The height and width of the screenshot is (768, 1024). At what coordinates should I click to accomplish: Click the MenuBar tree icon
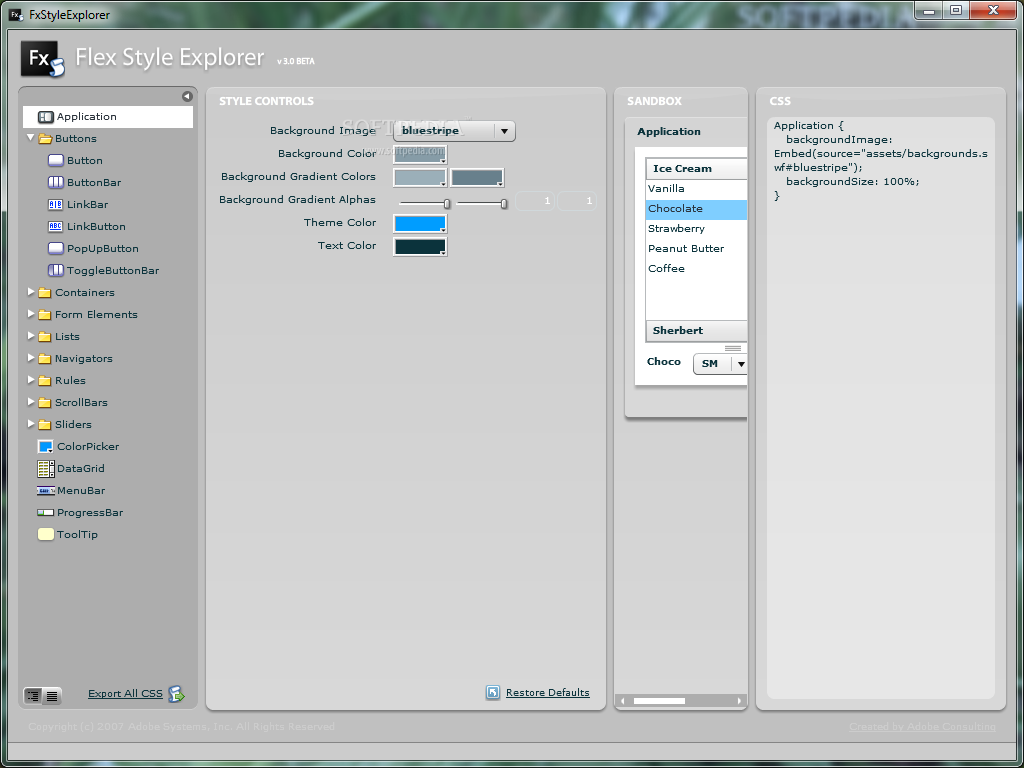(46, 490)
